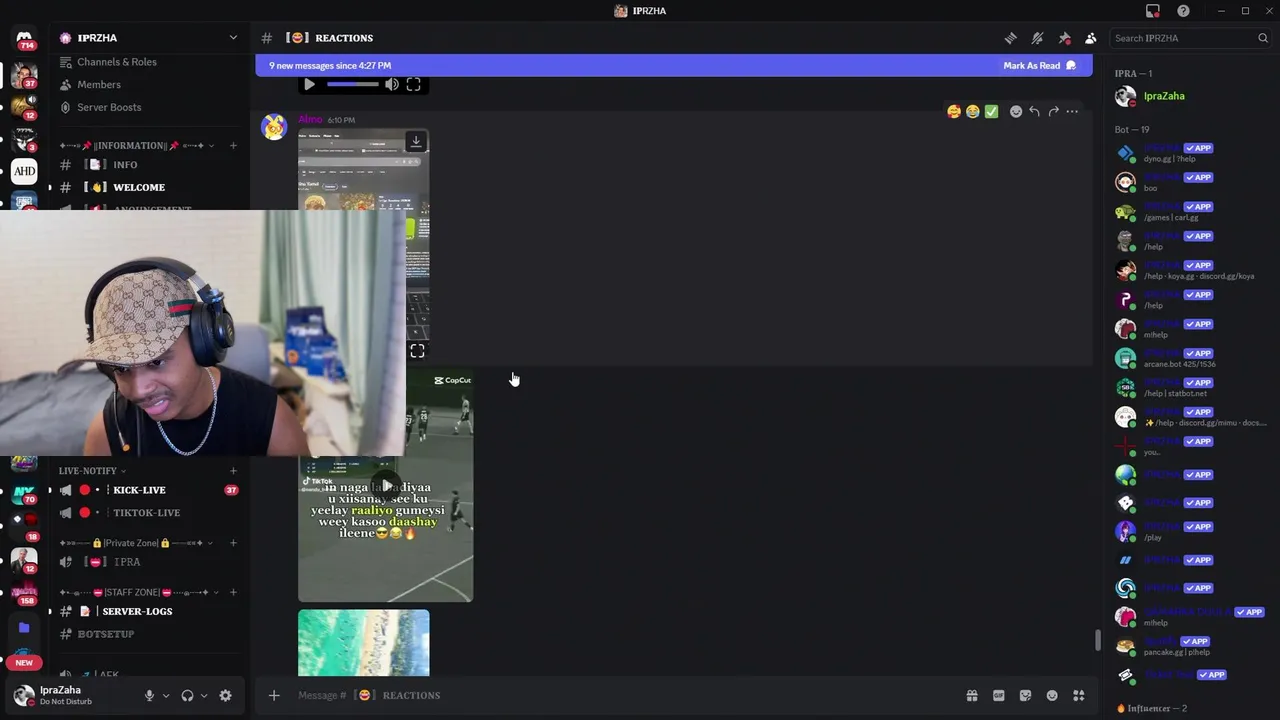Open the Members list entry

pyautogui.click(x=99, y=85)
